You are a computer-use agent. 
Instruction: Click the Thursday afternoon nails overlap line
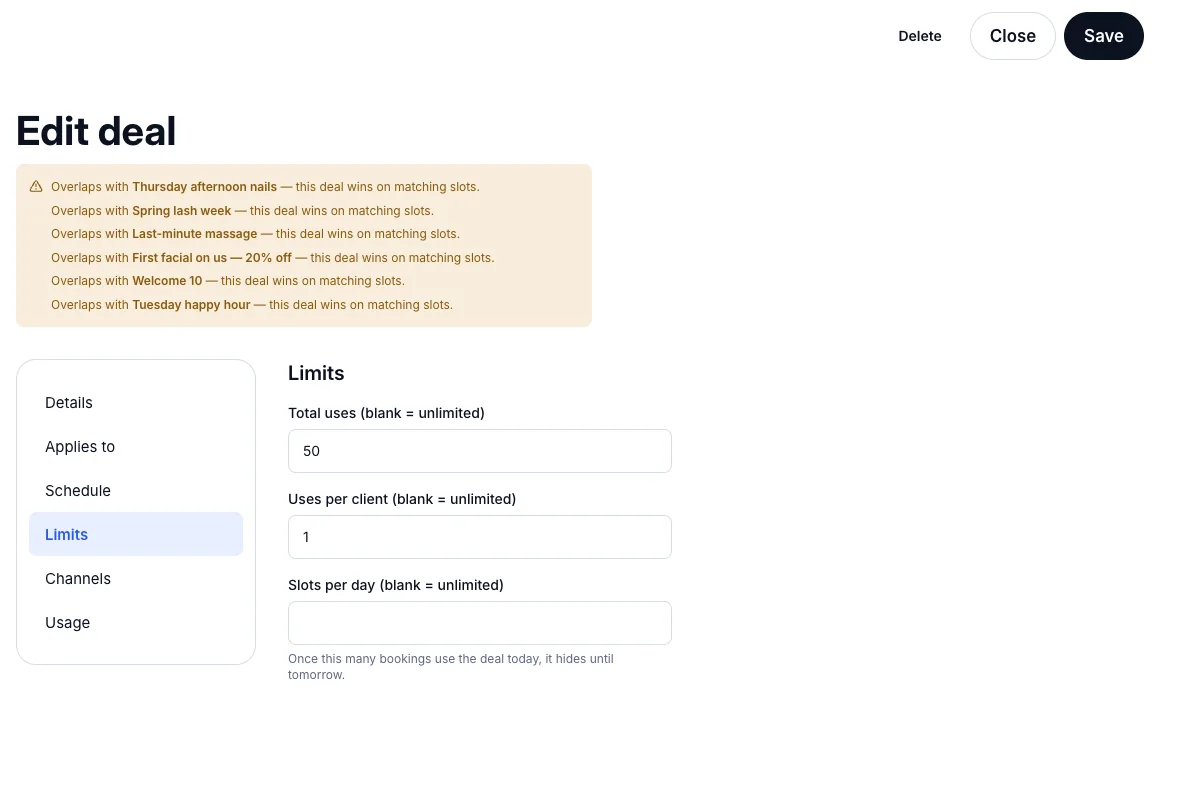[x=265, y=187]
